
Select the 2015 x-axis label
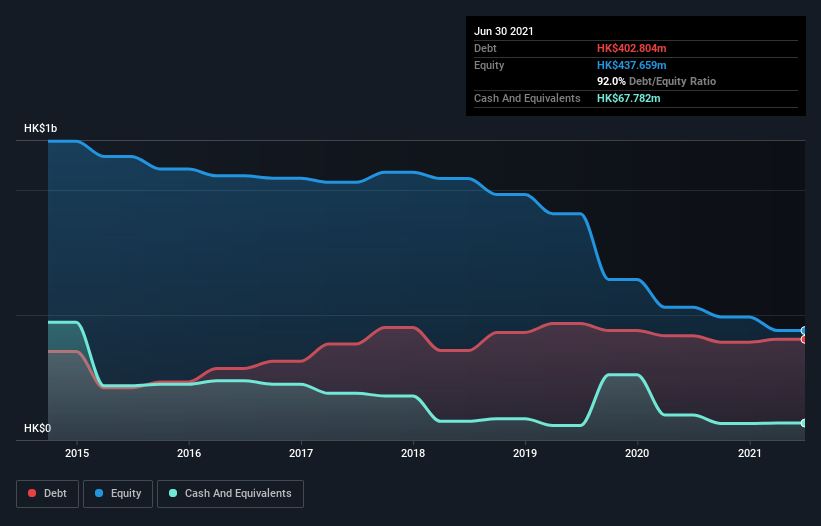(x=77, y=453)
